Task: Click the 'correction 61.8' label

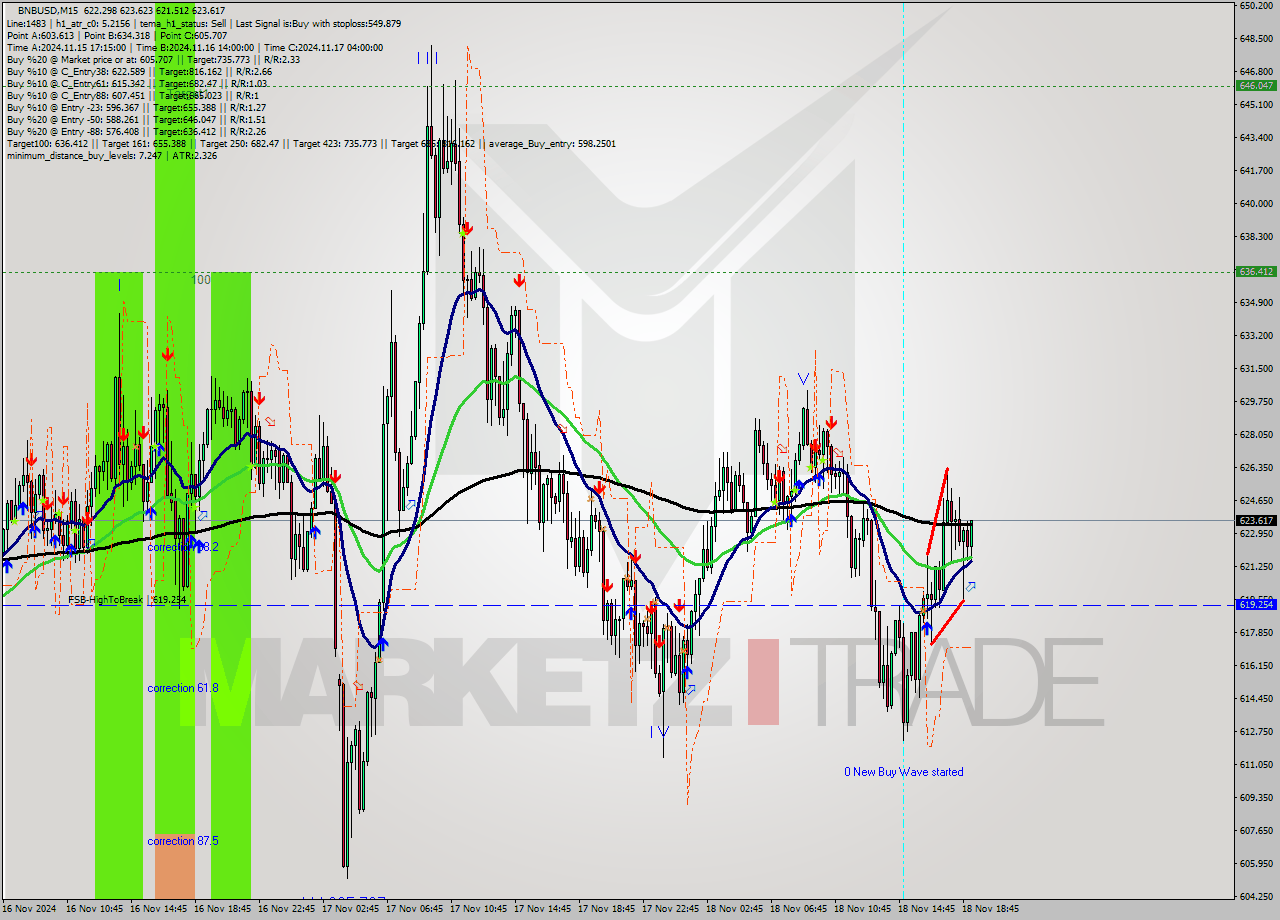Action: pyautogui.click(x=182, y=688)
